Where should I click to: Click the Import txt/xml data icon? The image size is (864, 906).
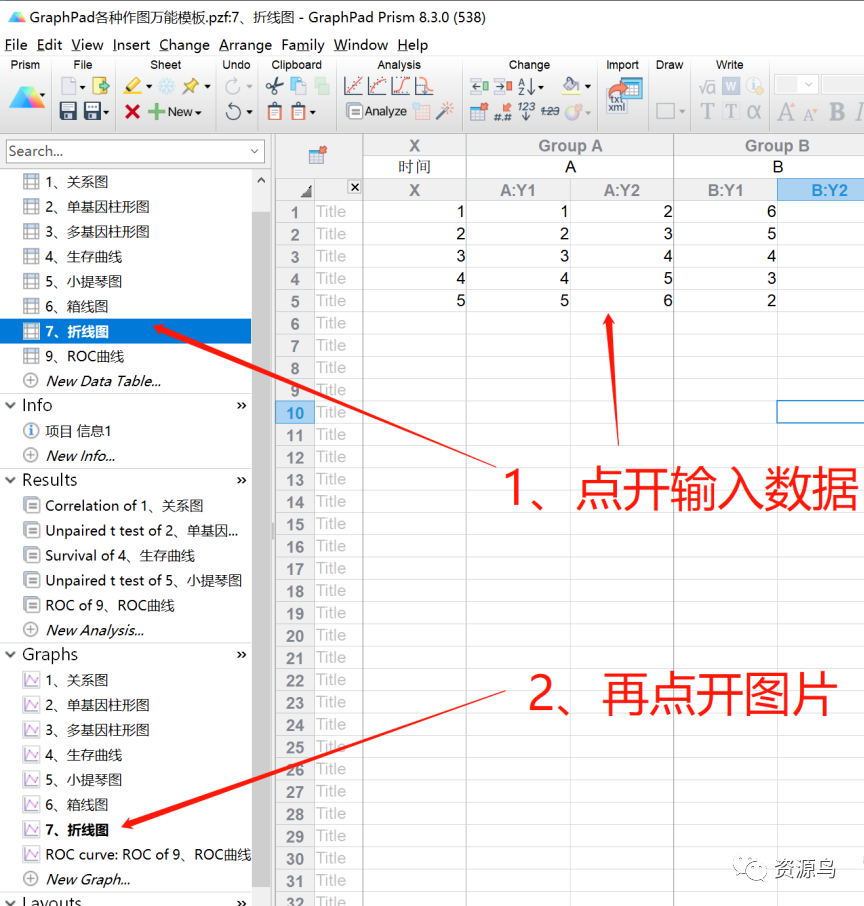[624, 95]
